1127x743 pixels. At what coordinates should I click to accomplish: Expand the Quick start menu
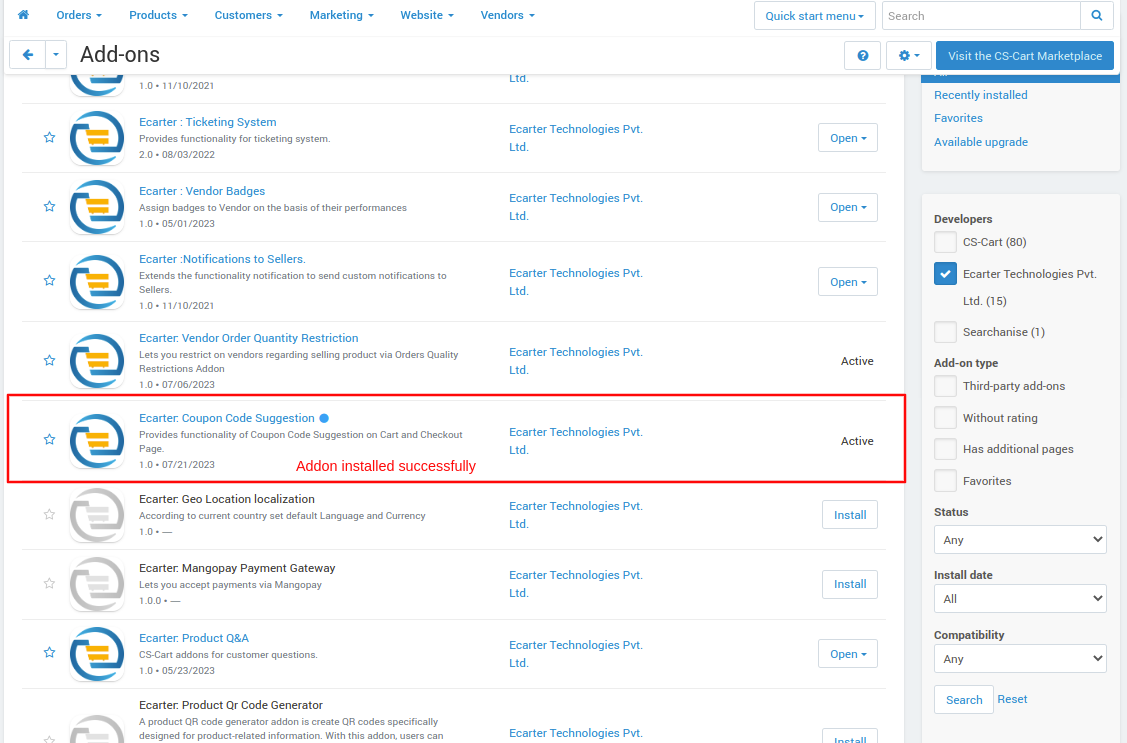pos(814,16)
